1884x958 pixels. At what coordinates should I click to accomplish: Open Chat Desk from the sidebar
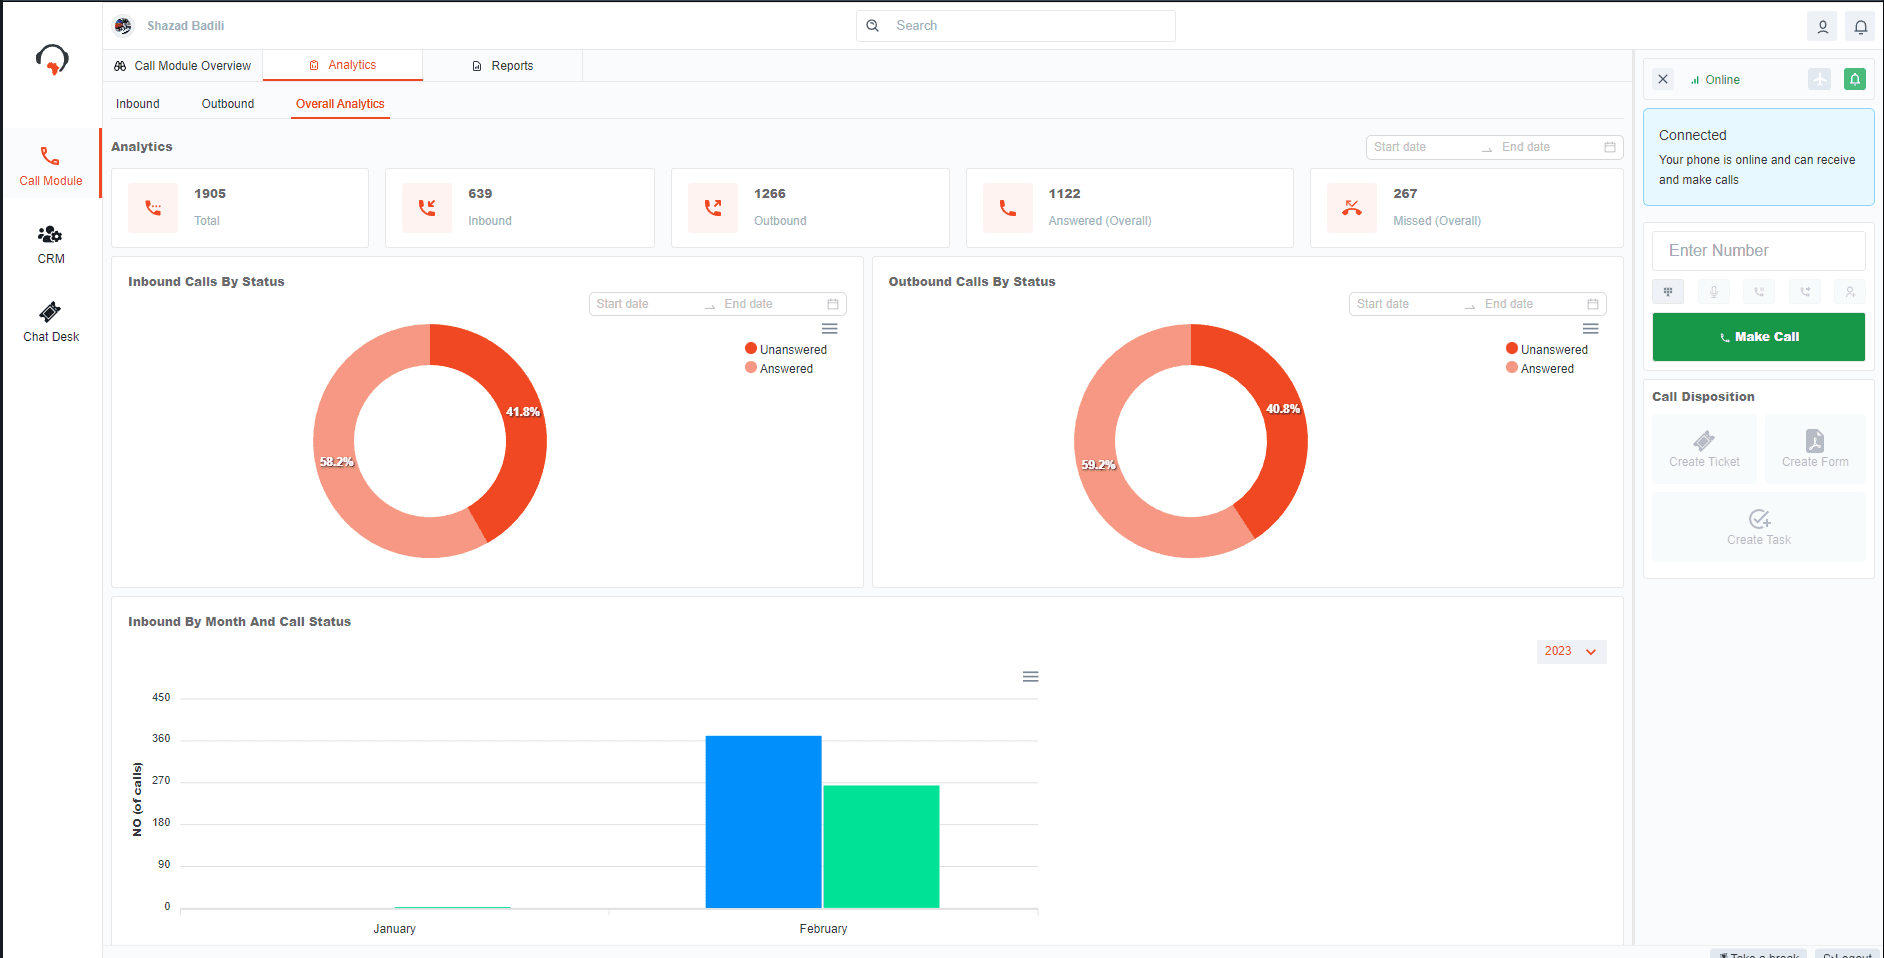(x=51, y=322)
